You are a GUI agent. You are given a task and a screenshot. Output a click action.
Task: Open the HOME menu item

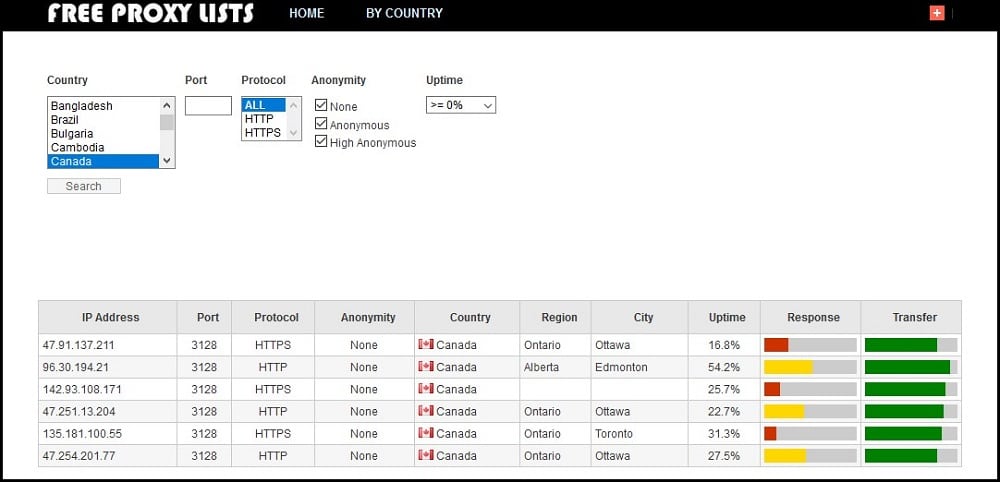point(306,13)
